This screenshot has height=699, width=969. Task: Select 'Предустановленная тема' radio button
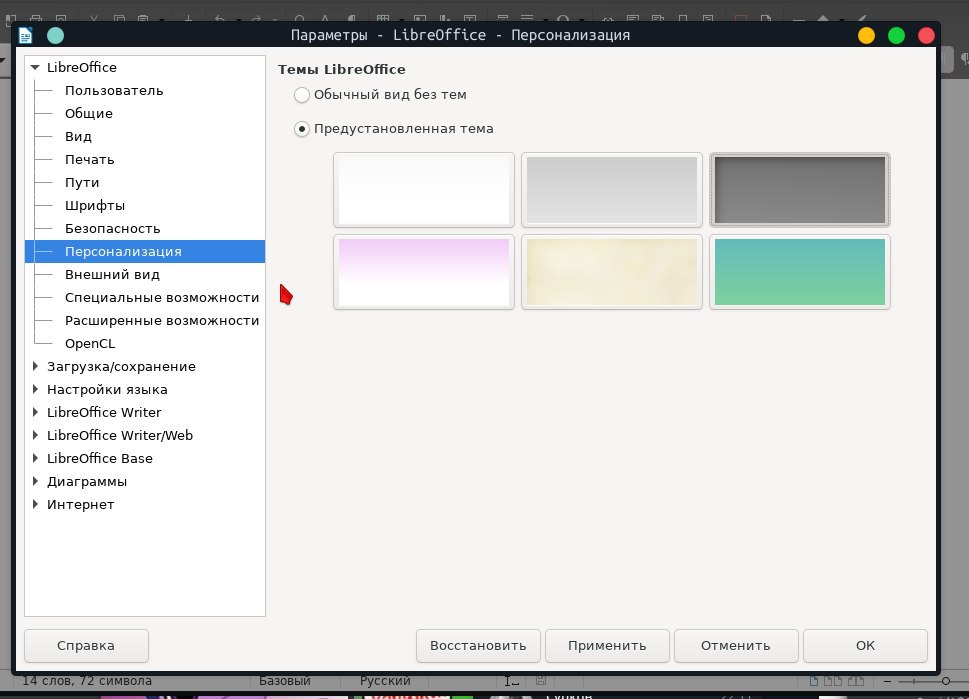[x=302, y=129]
